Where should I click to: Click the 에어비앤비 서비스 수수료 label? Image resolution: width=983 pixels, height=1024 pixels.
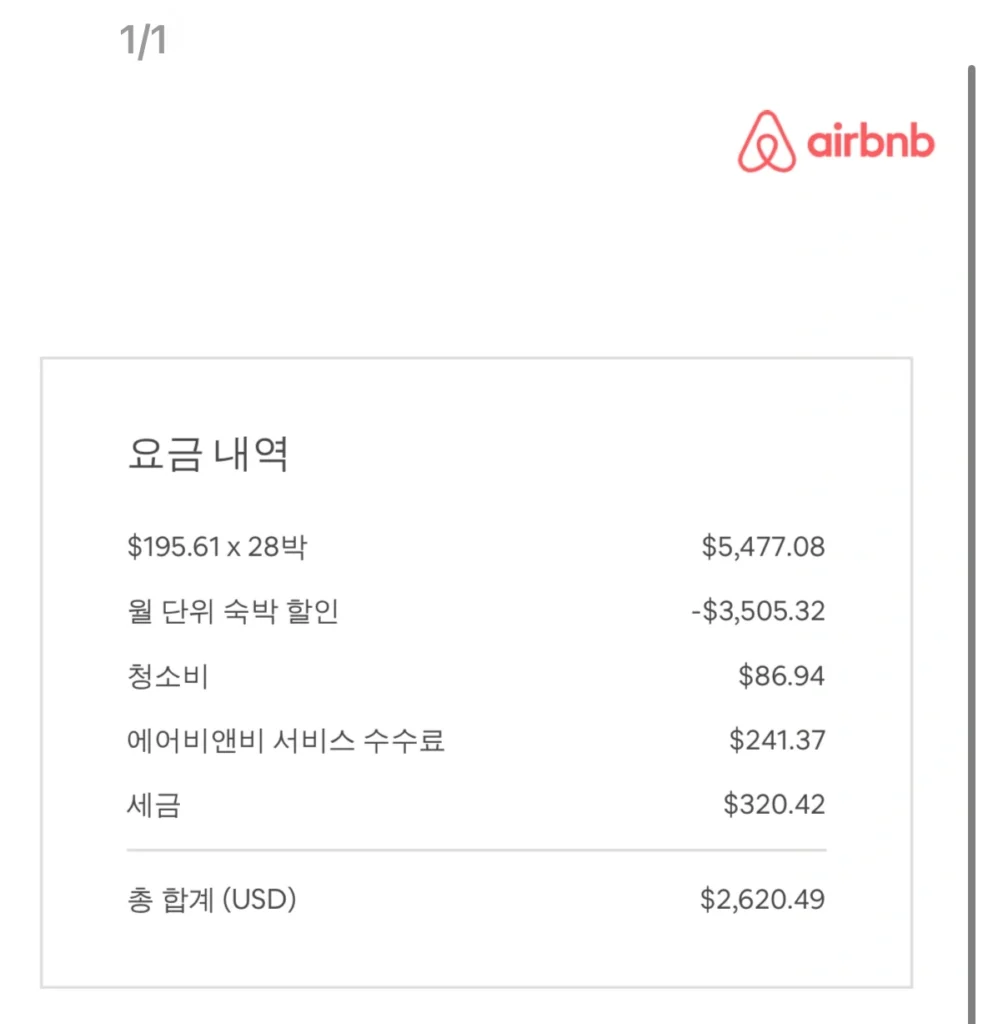[286, 741]
